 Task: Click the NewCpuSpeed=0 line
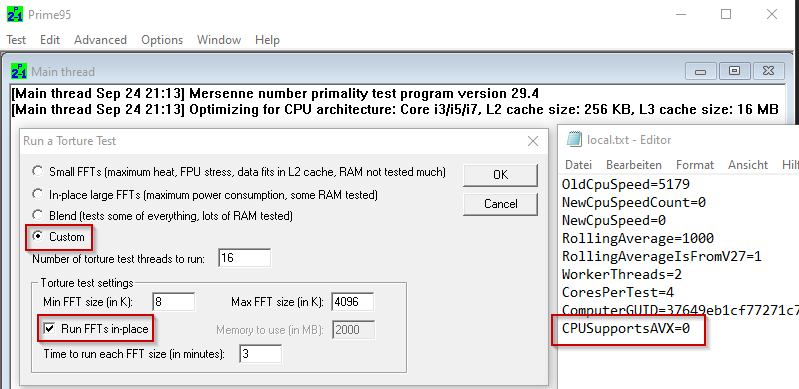(614, 221)
